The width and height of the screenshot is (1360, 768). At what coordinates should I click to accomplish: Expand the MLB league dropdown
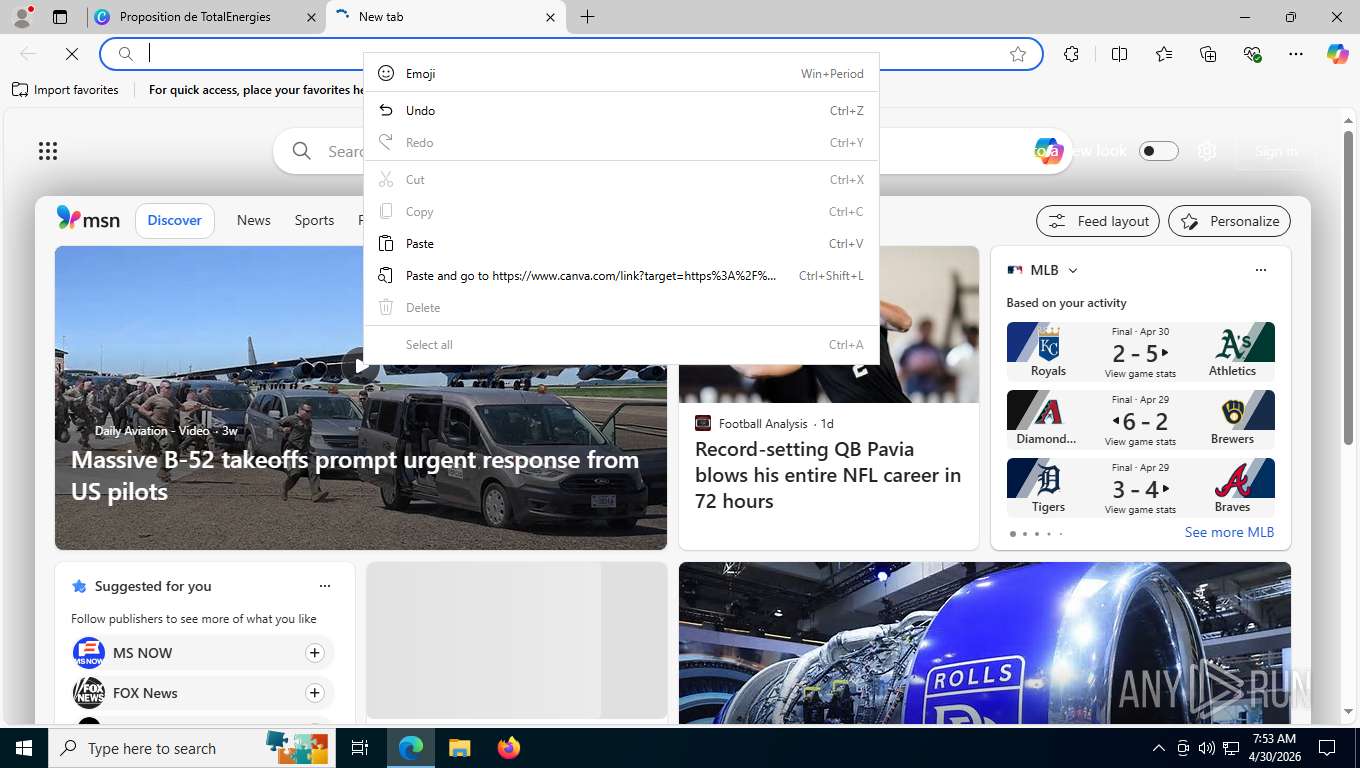[x=1073, y=270]
